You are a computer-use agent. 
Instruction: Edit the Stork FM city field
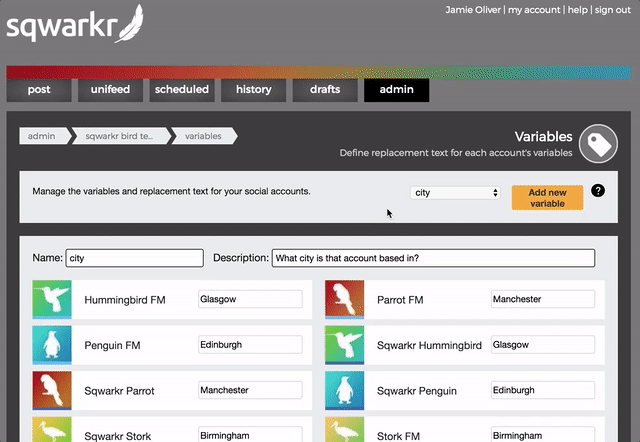pyautogui.click(x=543, y=434)
